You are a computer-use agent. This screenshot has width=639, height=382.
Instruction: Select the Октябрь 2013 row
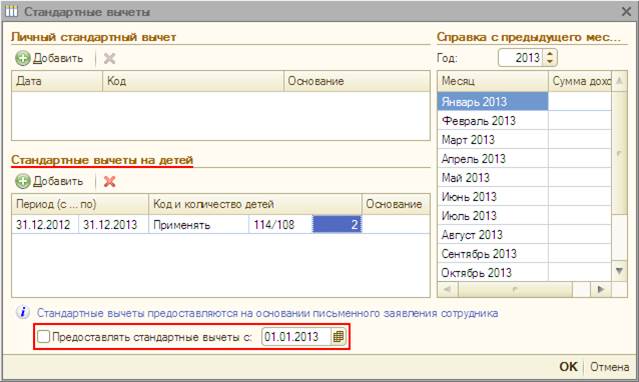pos(524,272)
